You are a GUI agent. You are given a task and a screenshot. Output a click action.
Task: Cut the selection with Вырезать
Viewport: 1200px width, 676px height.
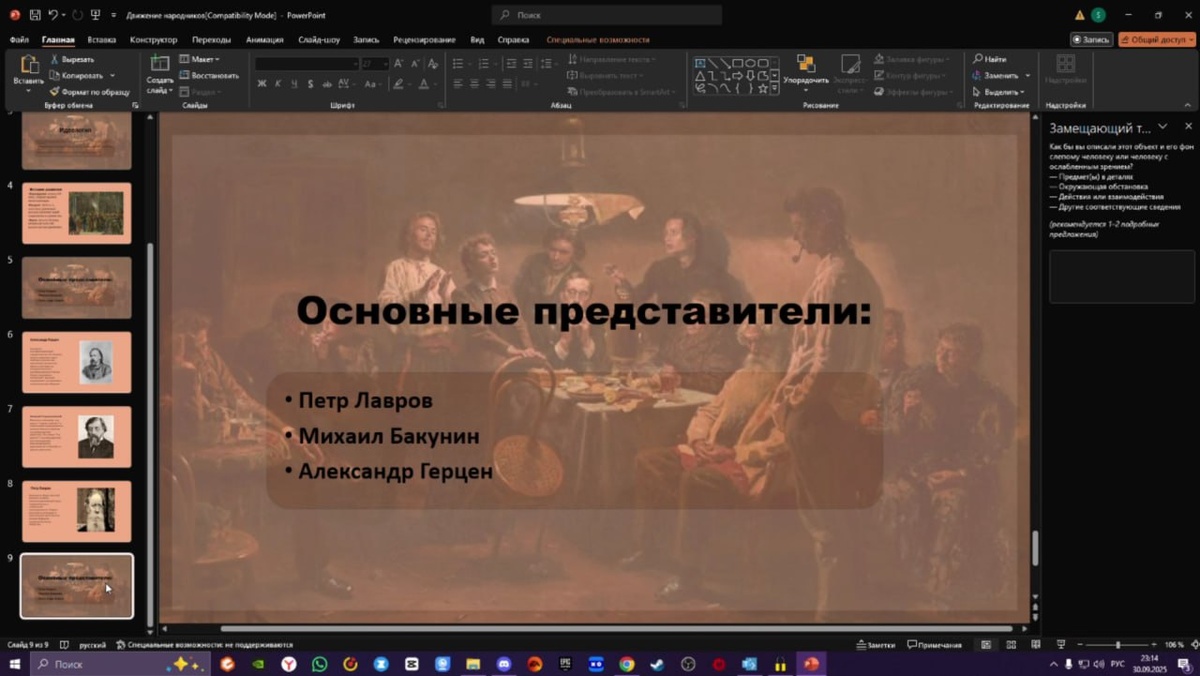click(x=72, y=60)
